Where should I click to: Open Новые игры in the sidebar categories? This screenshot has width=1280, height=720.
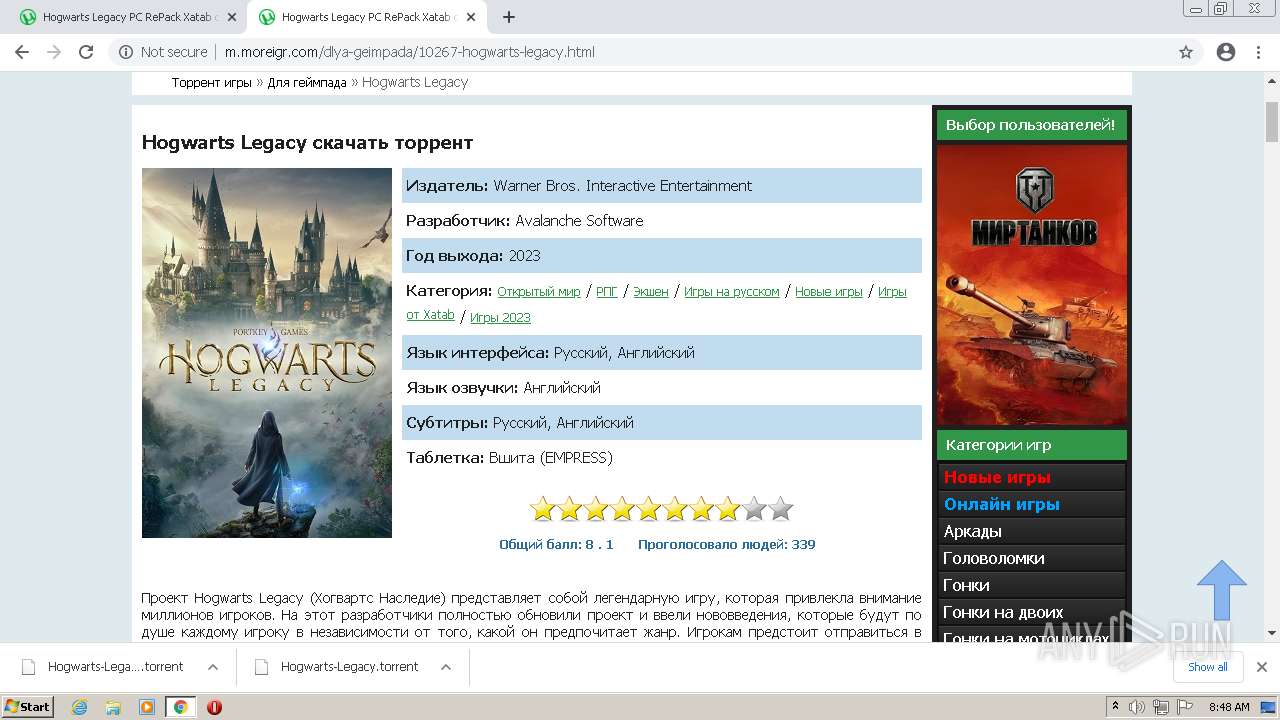click(1032, 477)
